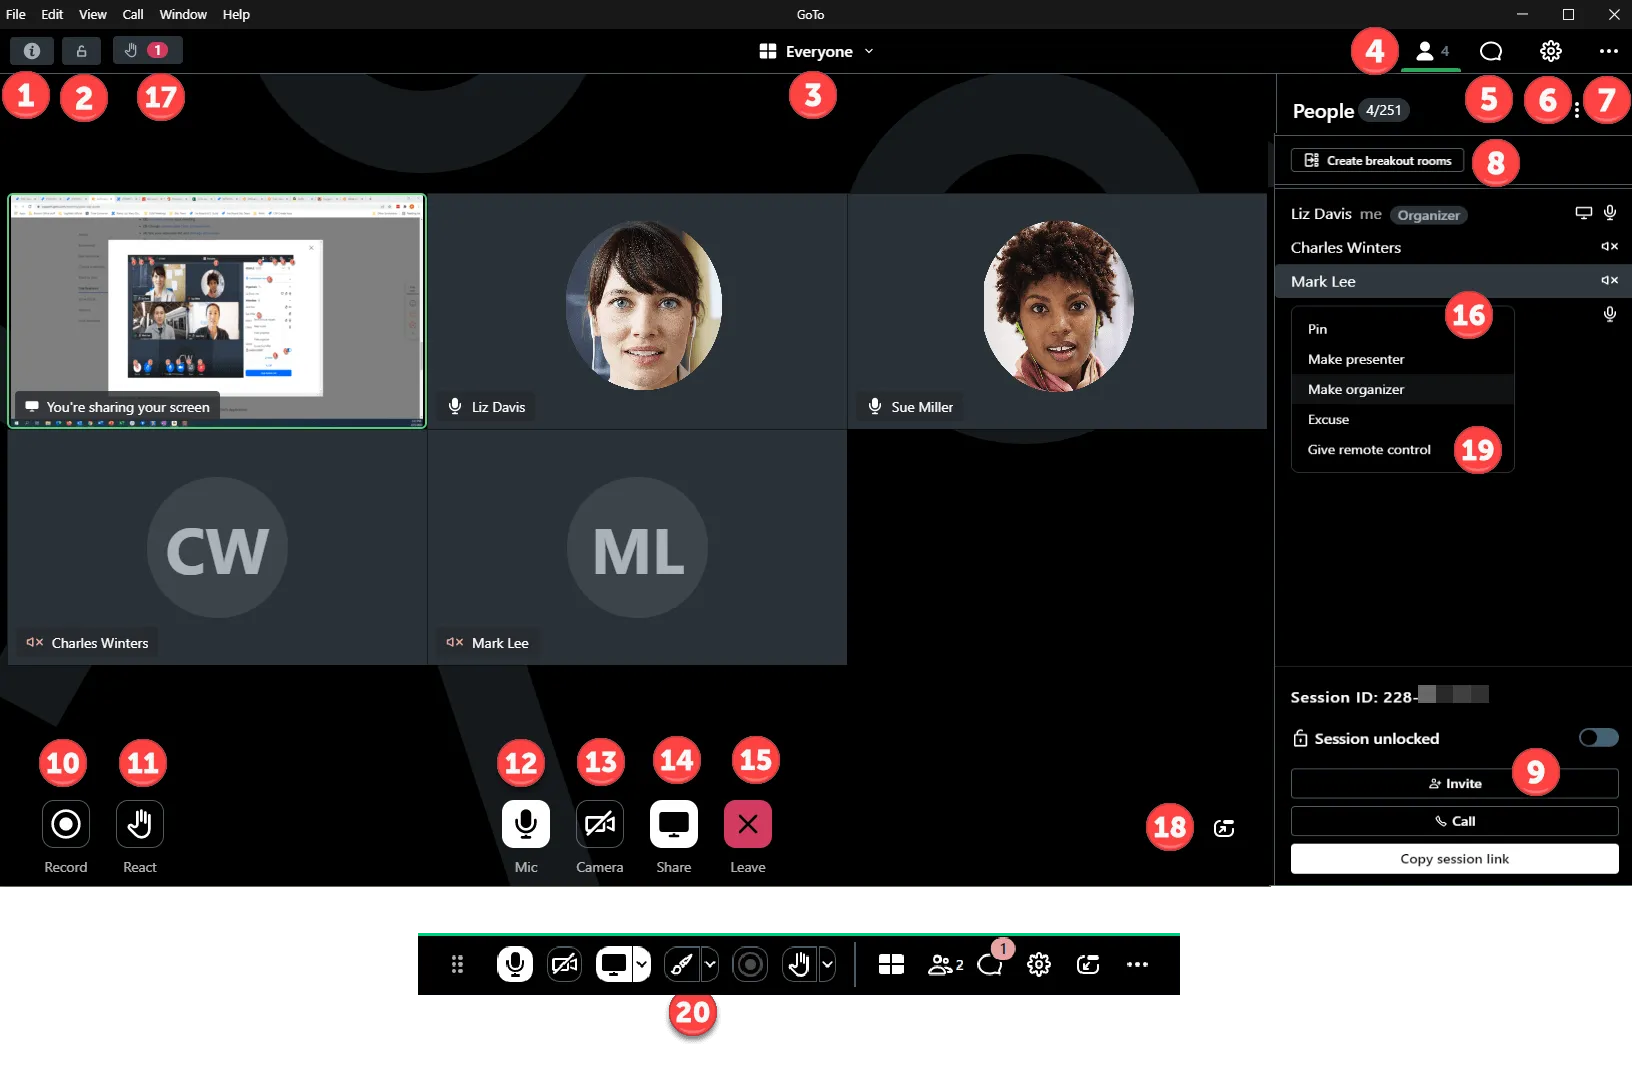
Task: Open the Settings gear in top bar
Action: pos(1551,51)
